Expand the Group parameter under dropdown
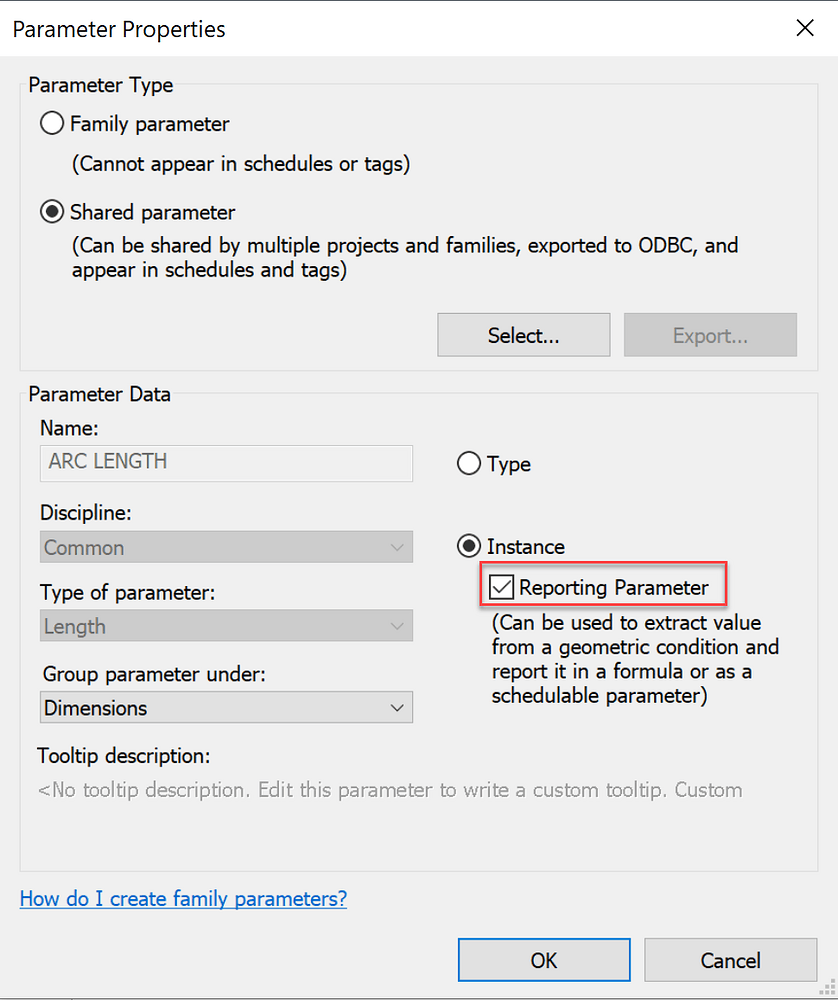The image size is (838, 1000). [x=398, y=707]
